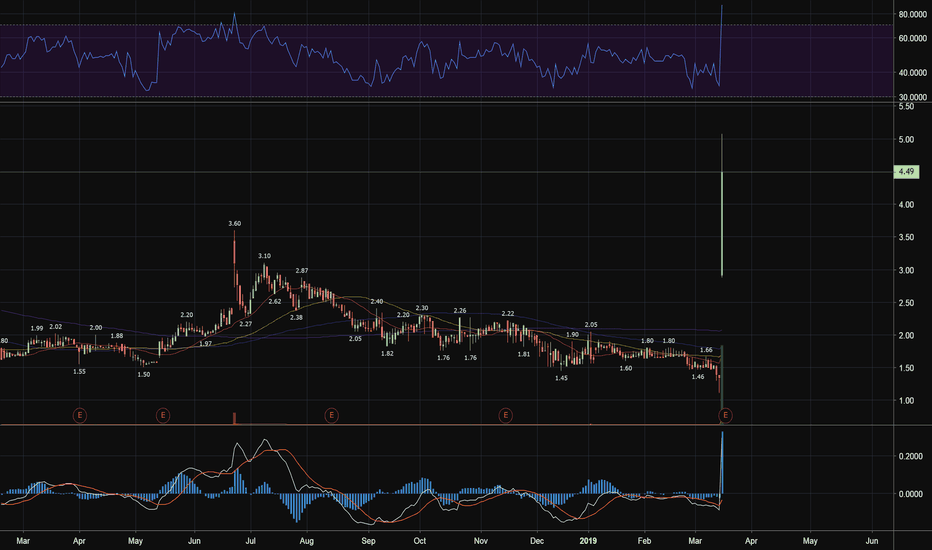932x550 pixels.
Task: Click the 1.55 low label near April
Action: 79,371
